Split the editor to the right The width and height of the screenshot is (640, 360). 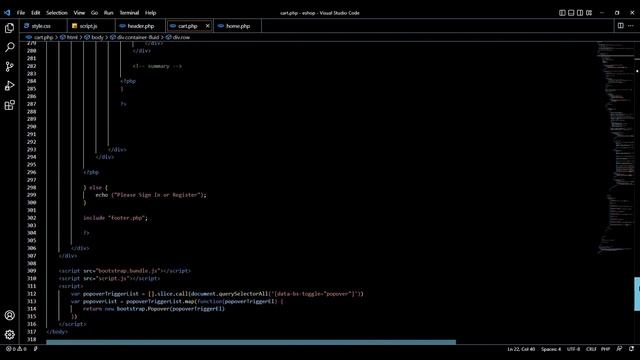click(x=620, y=26)
